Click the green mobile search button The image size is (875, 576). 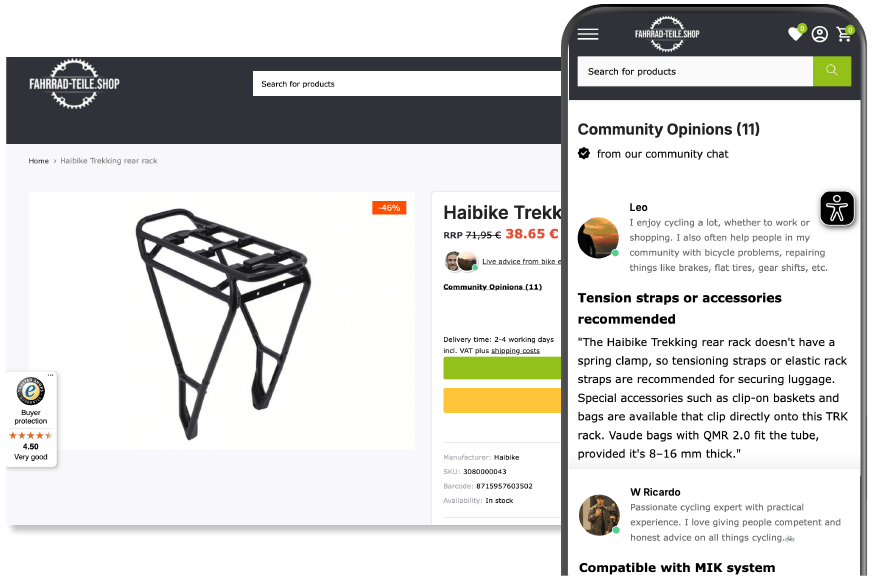(x=831, y=71)
